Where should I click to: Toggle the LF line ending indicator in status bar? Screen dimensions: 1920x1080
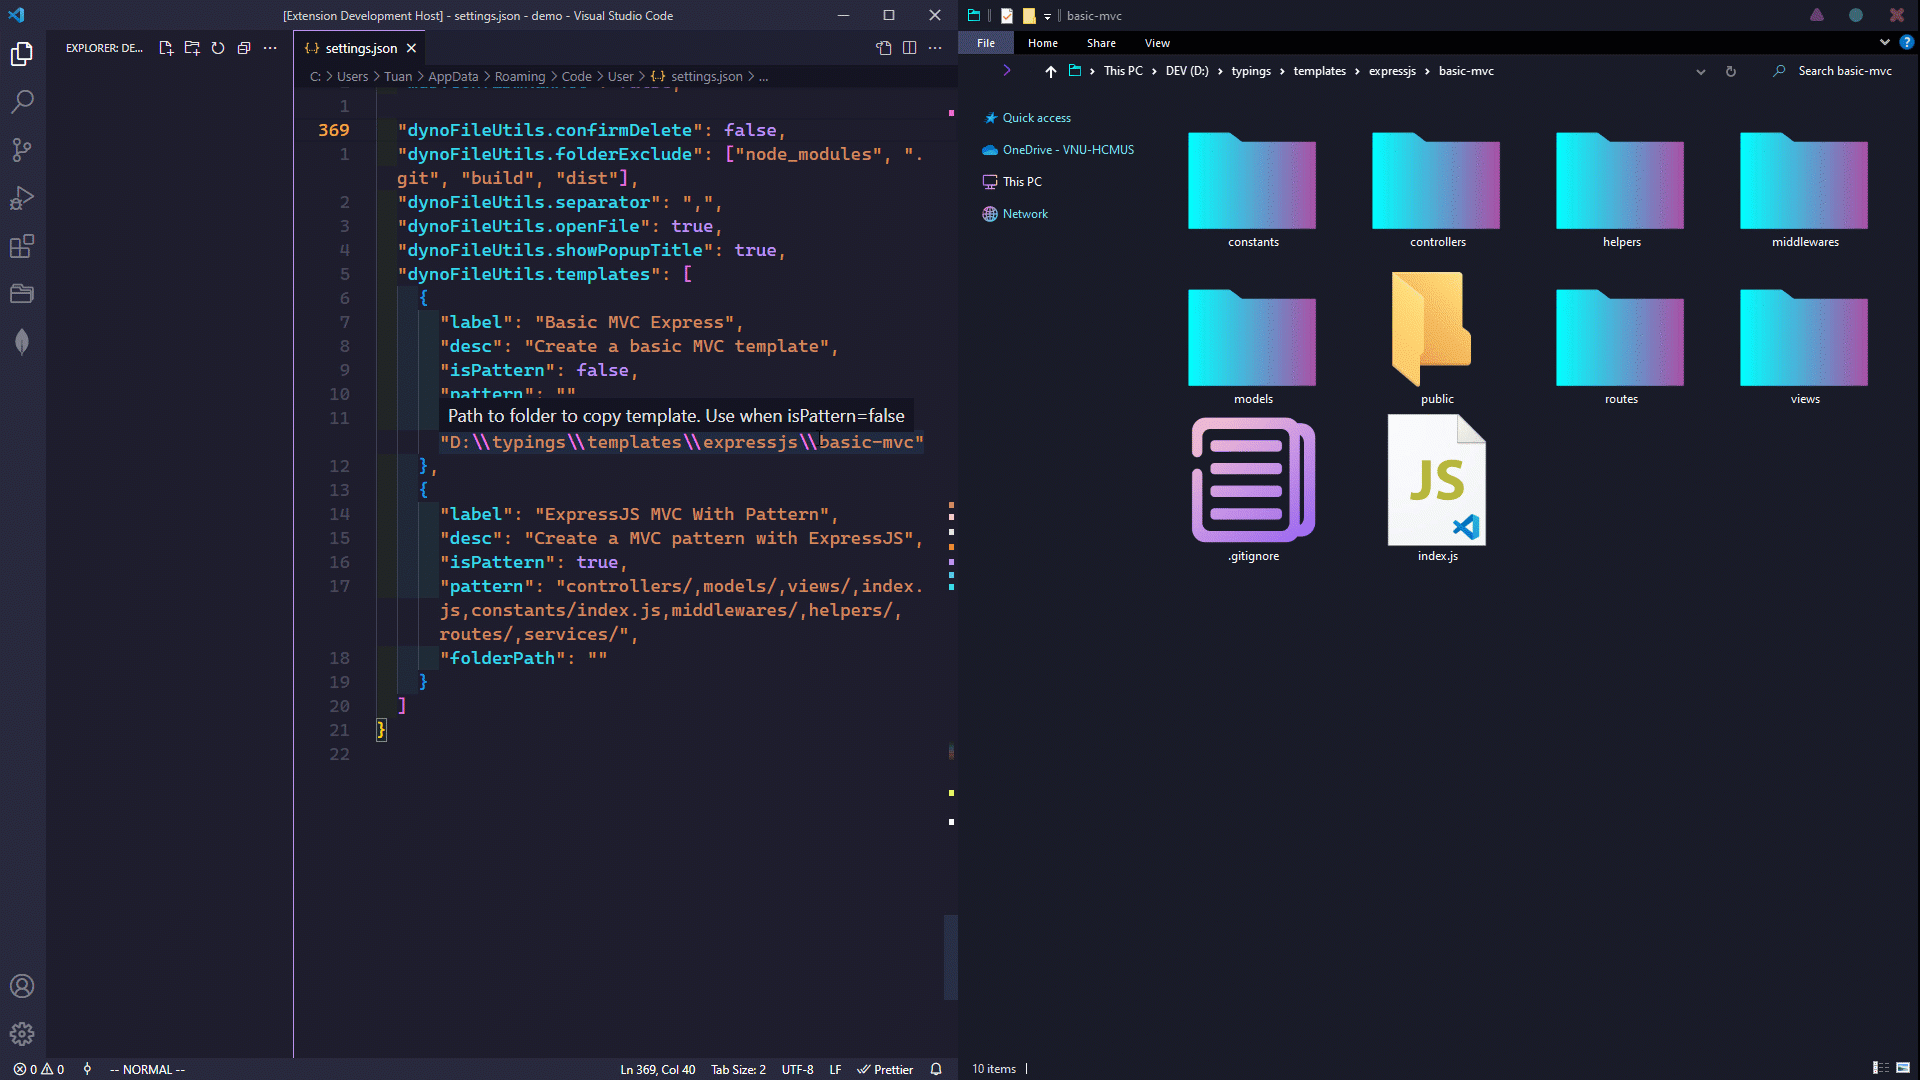839,1068
